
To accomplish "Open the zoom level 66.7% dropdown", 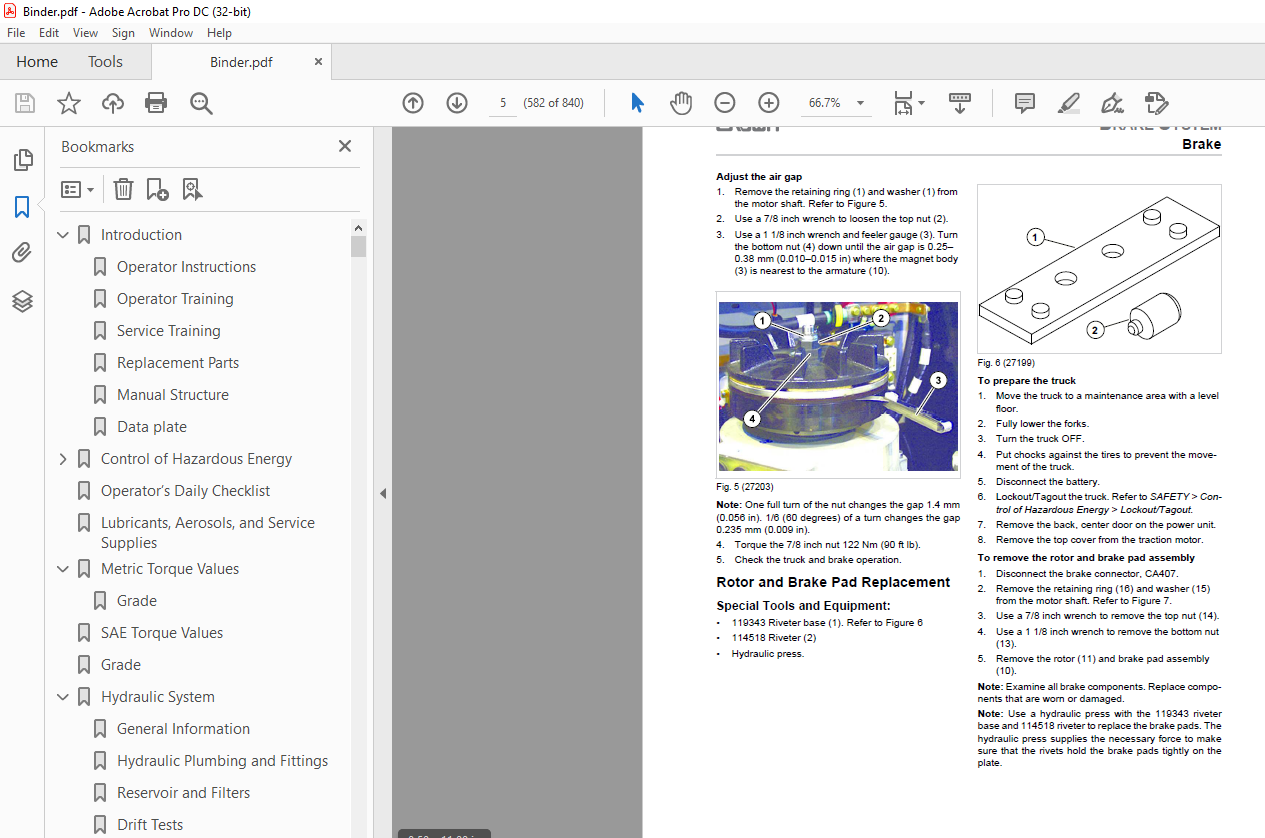I will pyautogui.click(x=860, y=103).
